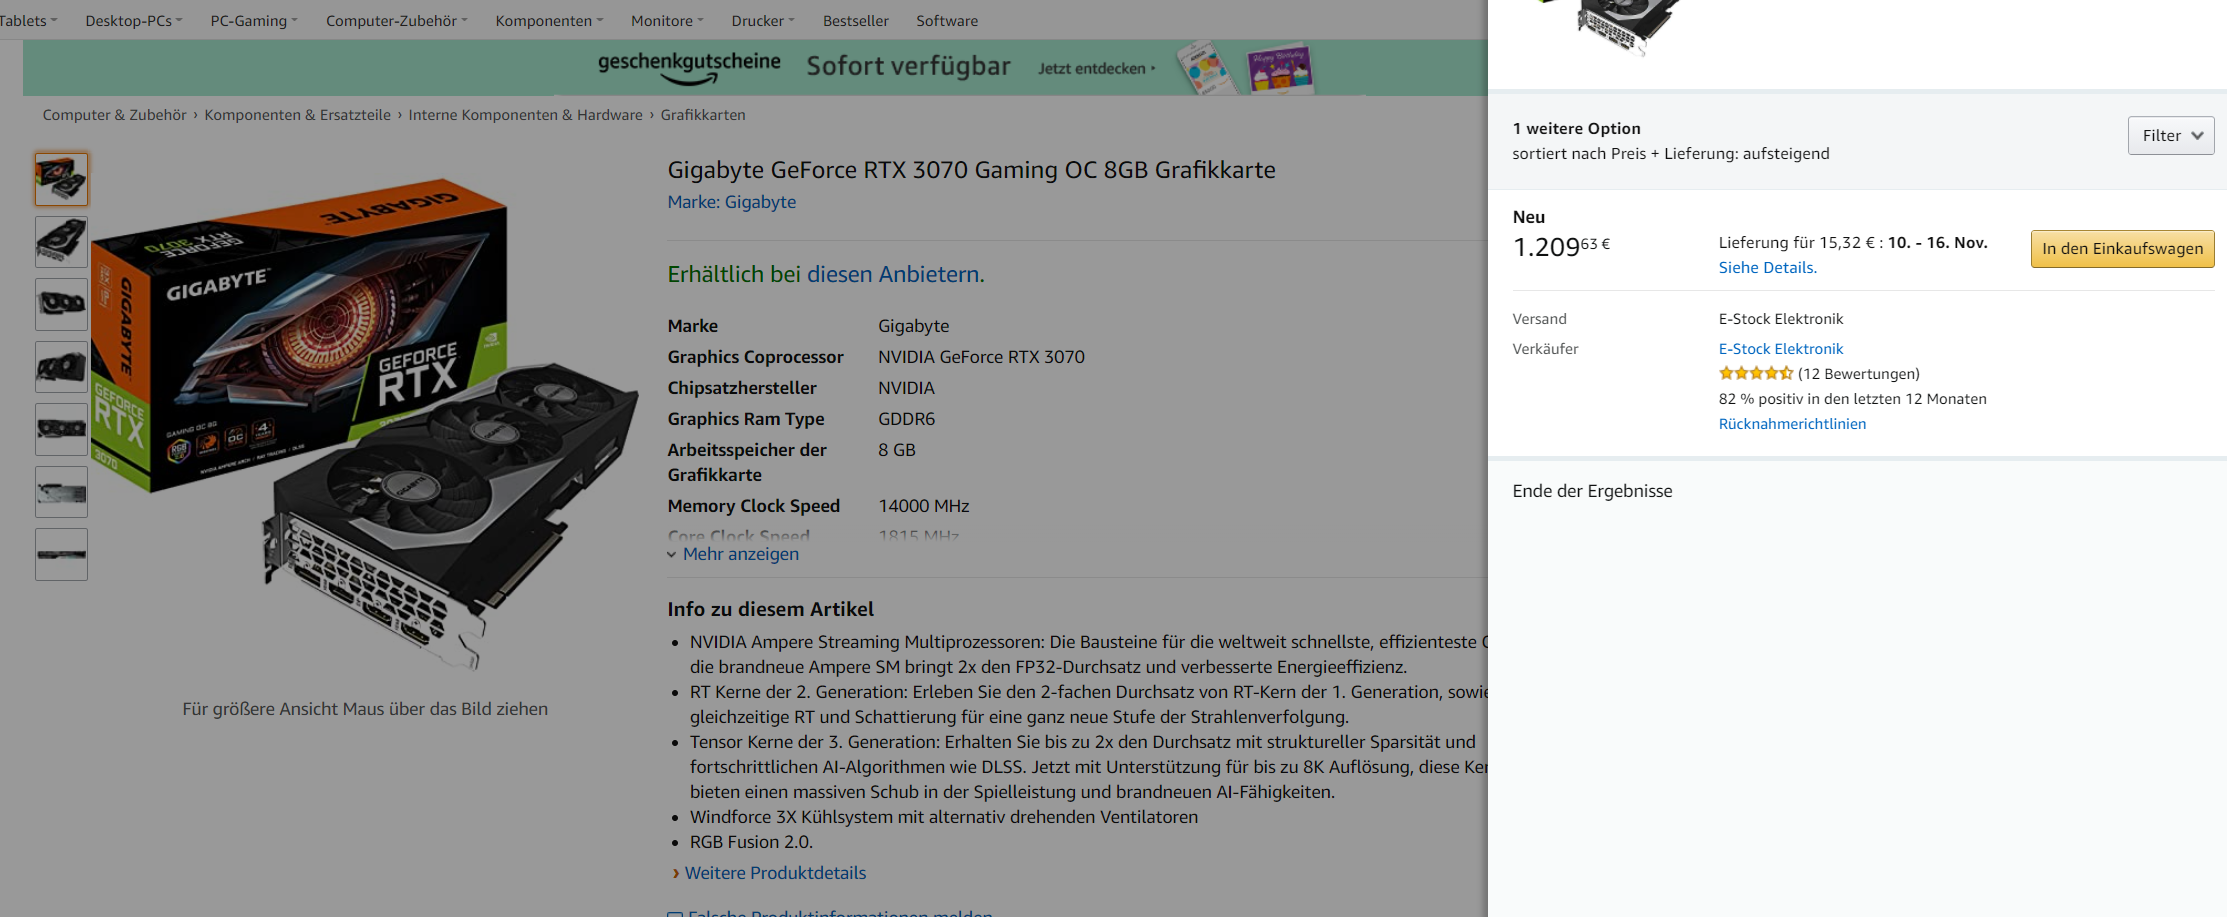Open the PC-Gaming navigation dropdown
This screenshot has height=917, width=2227.
254,20
